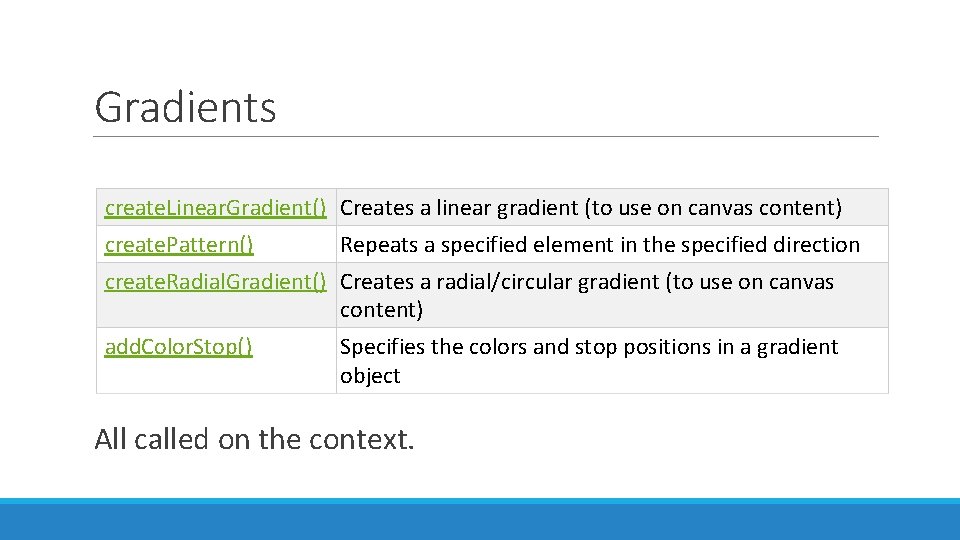Open the add.Color.Stop() link
The width and height of the screenshot is (960, 540).
[179, 347]
